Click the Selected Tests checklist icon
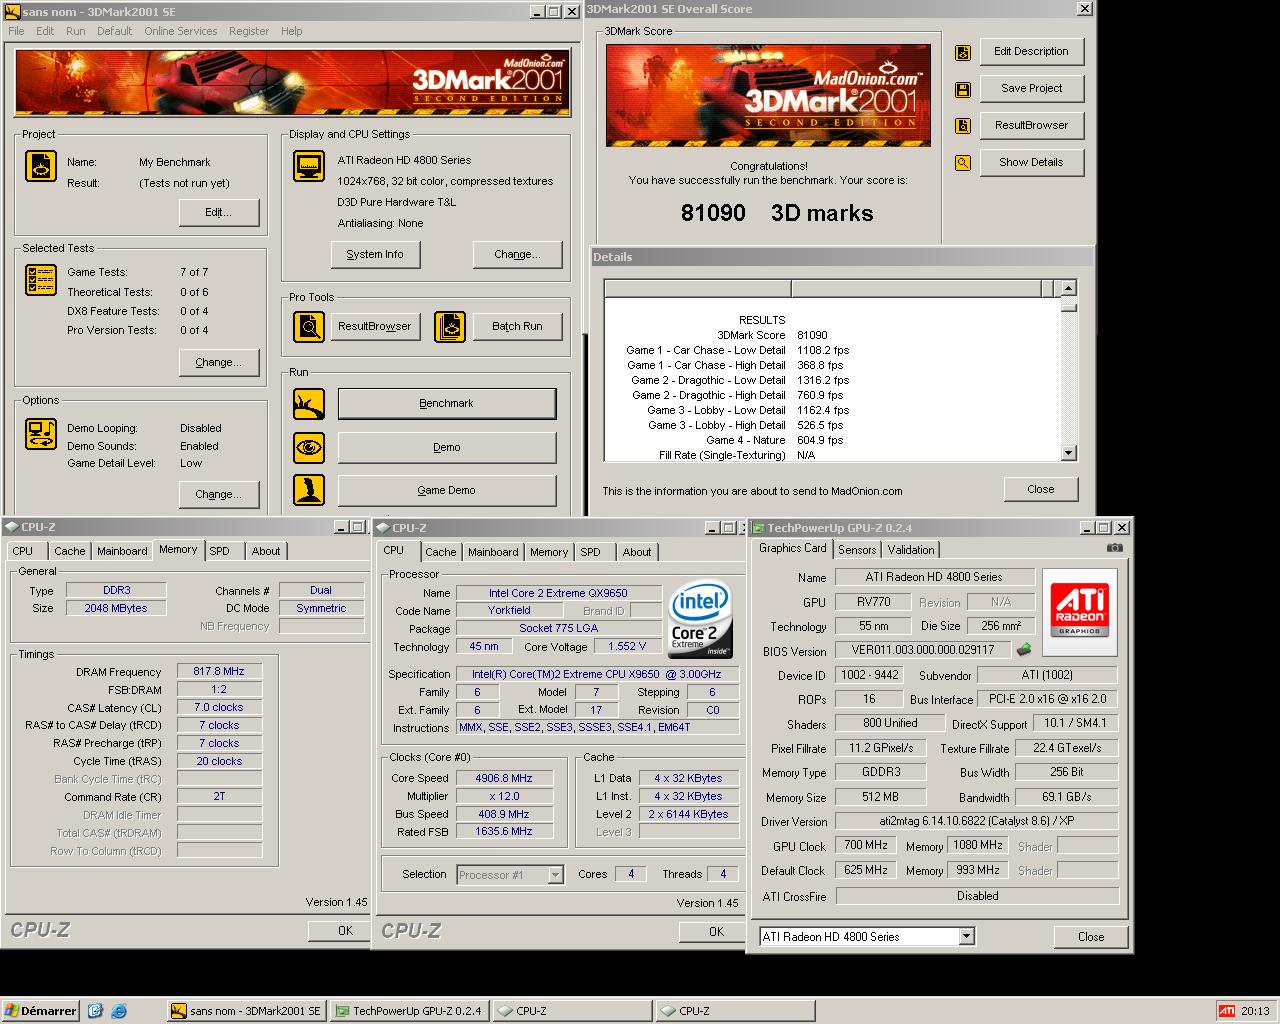The height and width of the screenshot is (1024, 1280). tap(41, 280)
